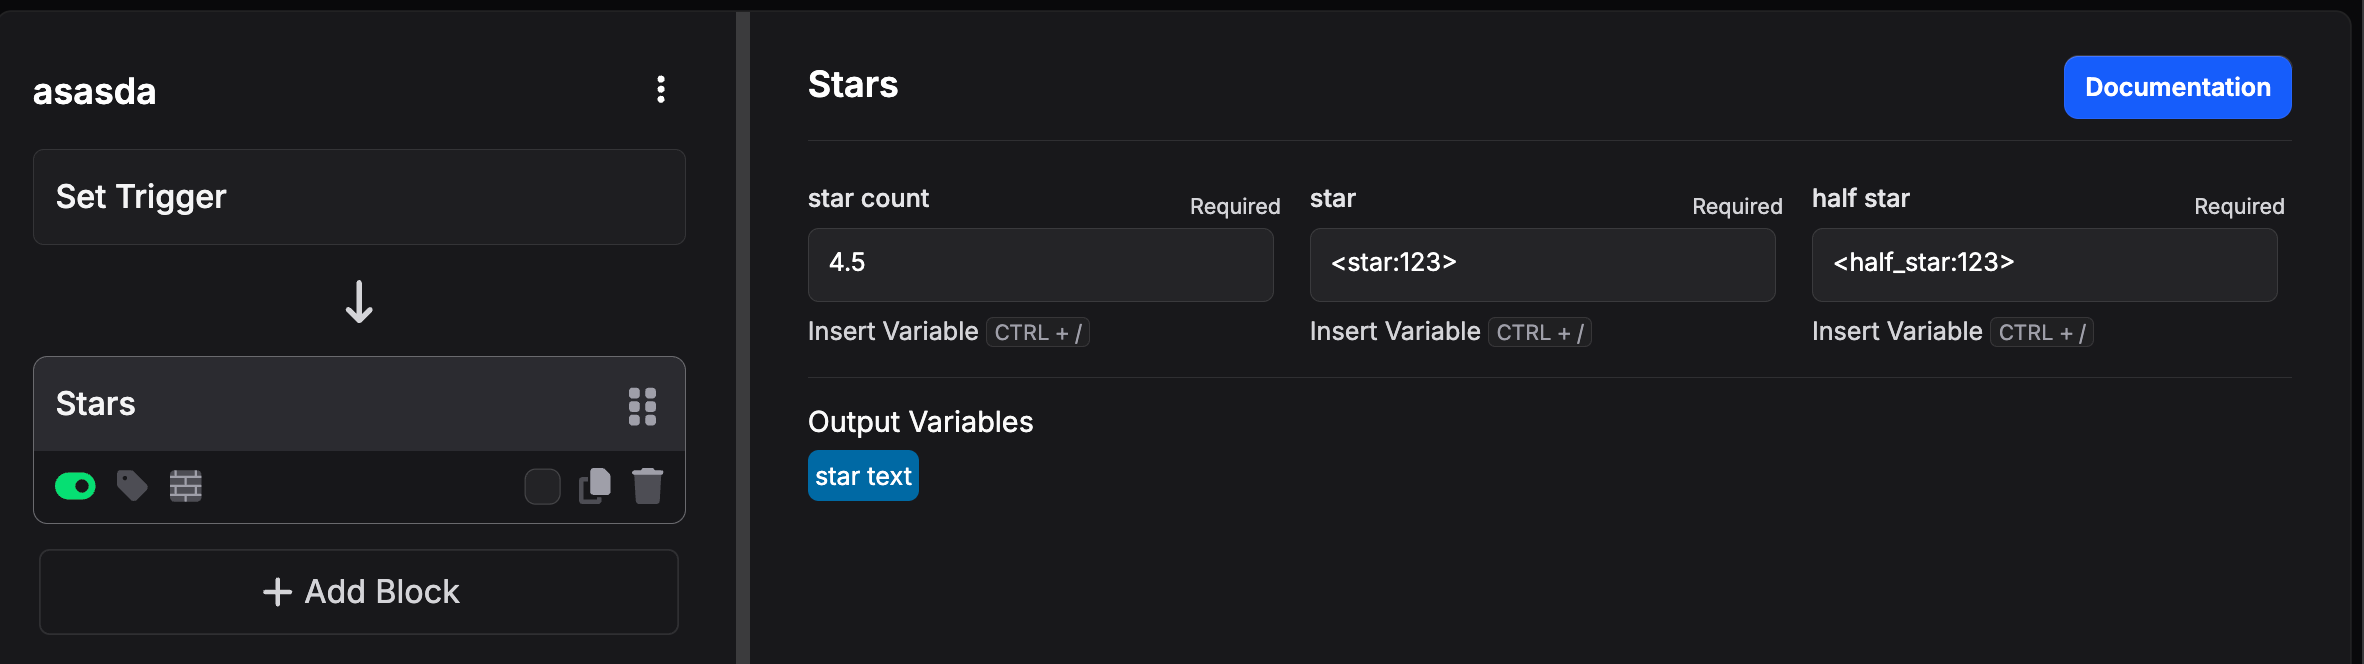
Task: Focus the half star input field
Action: 2044,265
